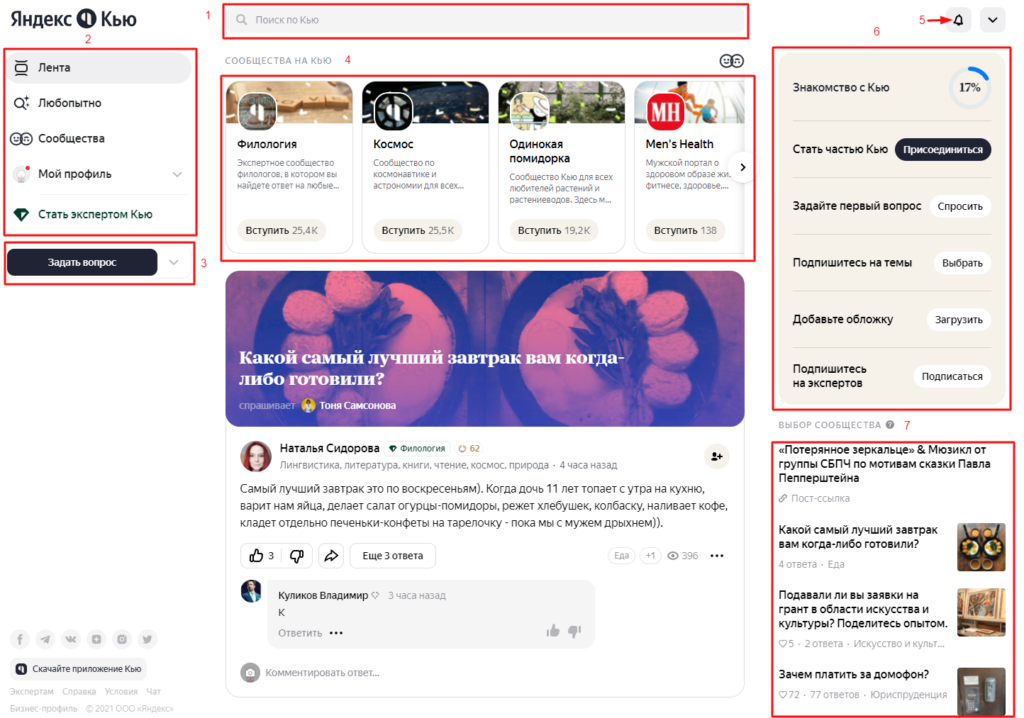Open Facebook social icon in footer
This screenshot has height=718, width=1024.
click(x=20, y=640)
